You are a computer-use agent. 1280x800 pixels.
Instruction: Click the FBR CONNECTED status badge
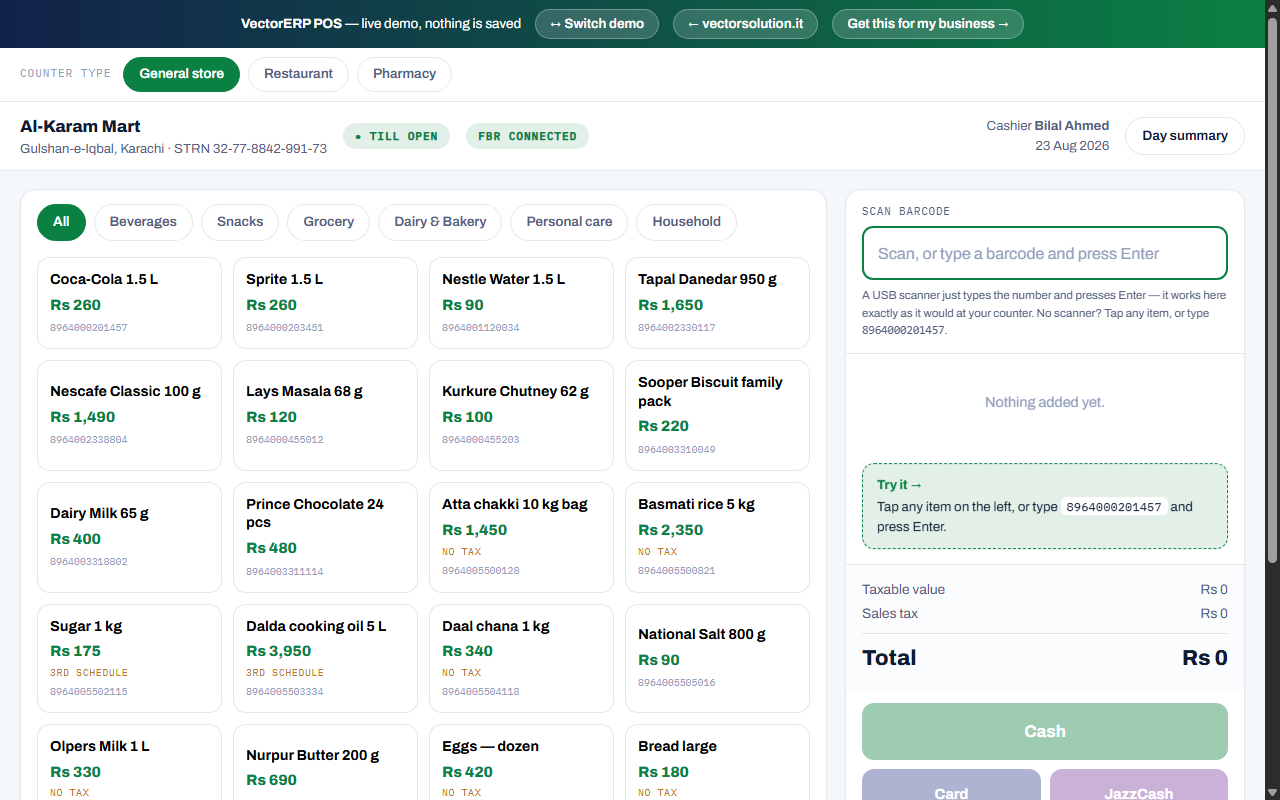[527, 136]
